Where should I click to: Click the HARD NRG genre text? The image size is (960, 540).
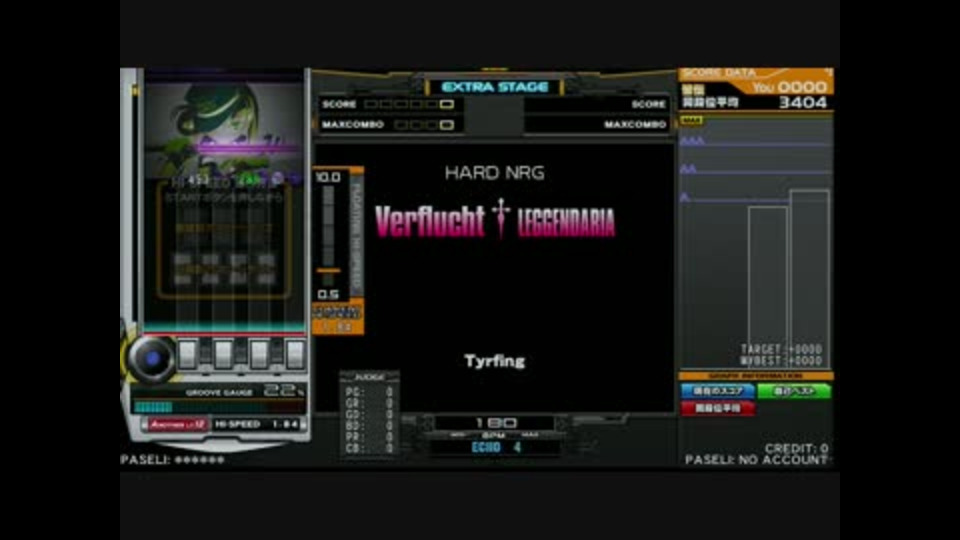pos(495,173)
